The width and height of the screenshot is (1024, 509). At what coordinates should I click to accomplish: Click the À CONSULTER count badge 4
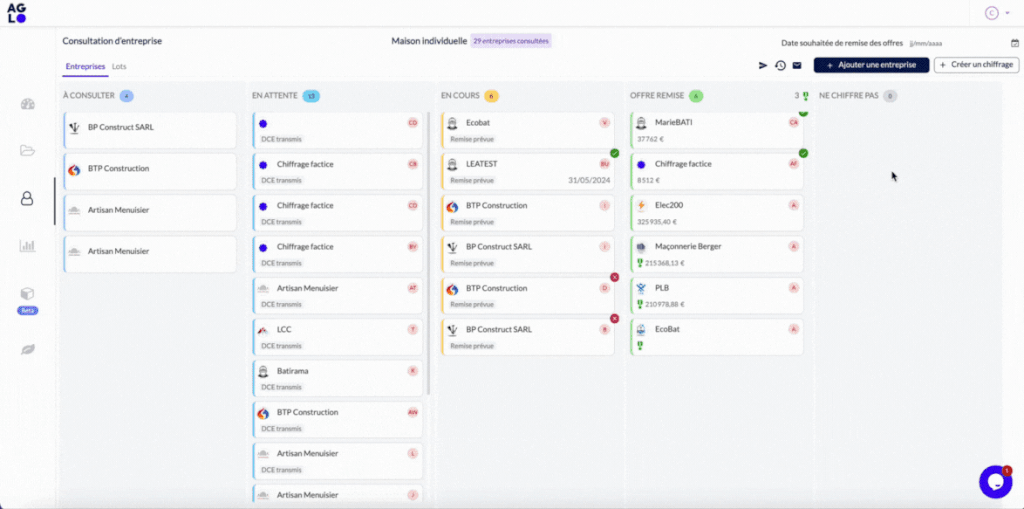click(127, 96)
